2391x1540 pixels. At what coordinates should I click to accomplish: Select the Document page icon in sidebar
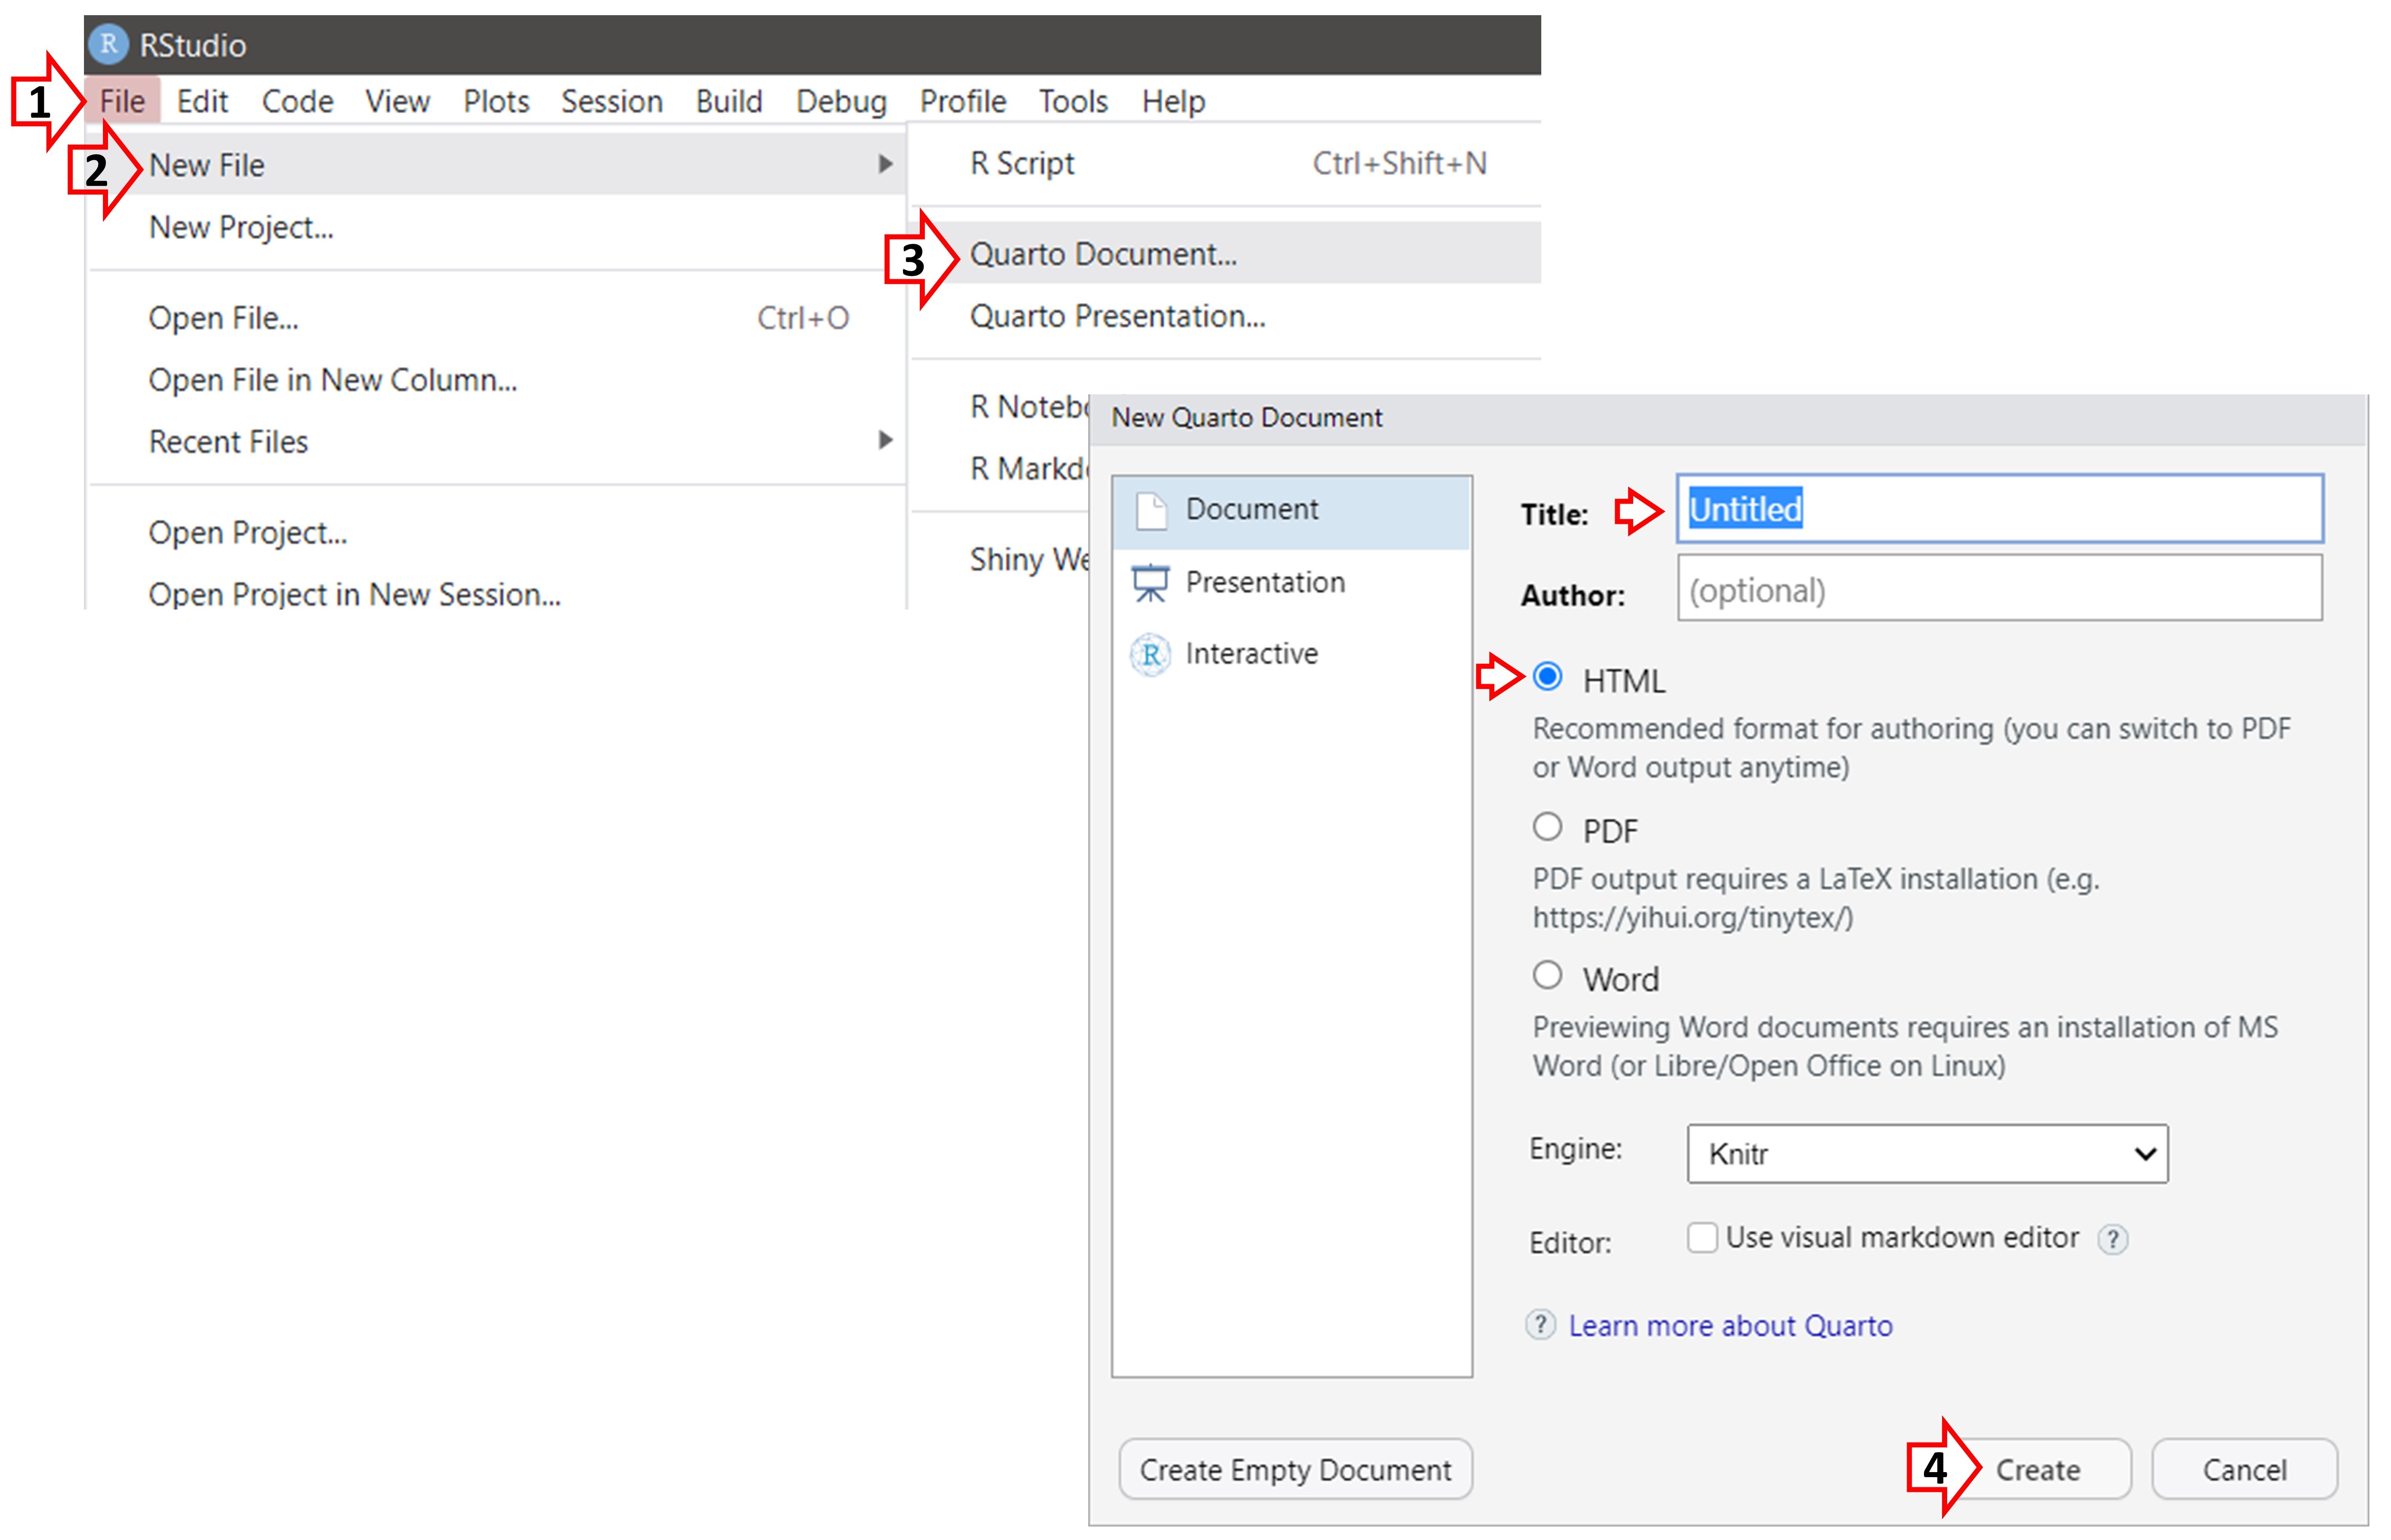(1151, 511)
